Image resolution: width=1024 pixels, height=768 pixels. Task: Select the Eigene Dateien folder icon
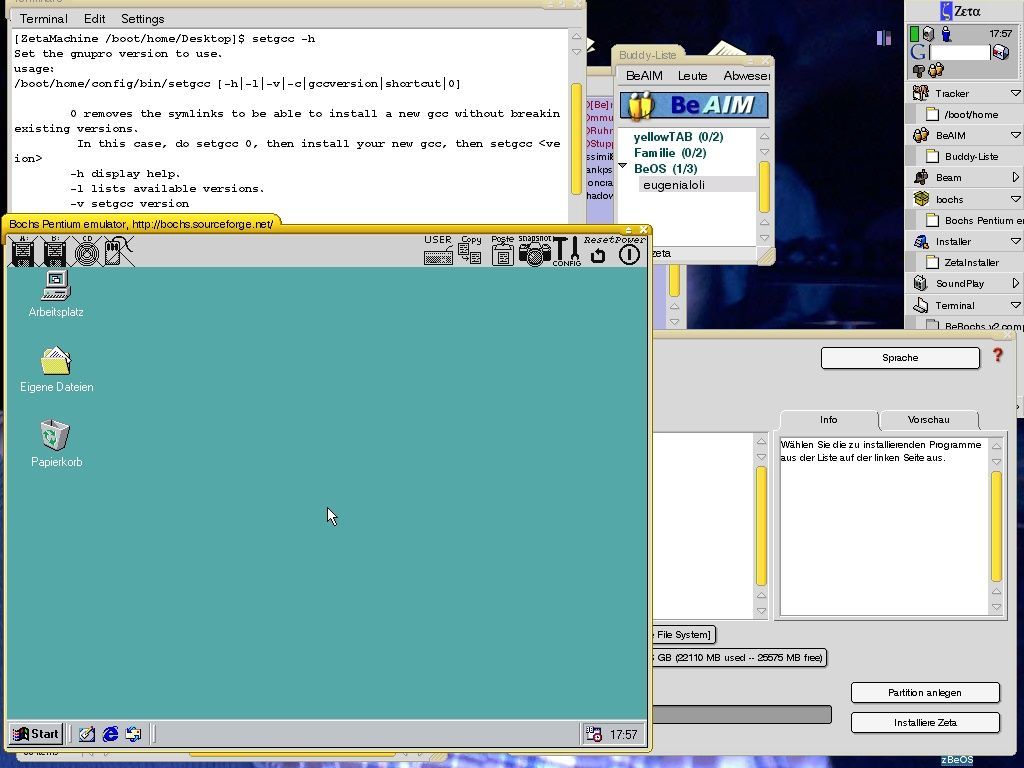(x=56, y=369)
